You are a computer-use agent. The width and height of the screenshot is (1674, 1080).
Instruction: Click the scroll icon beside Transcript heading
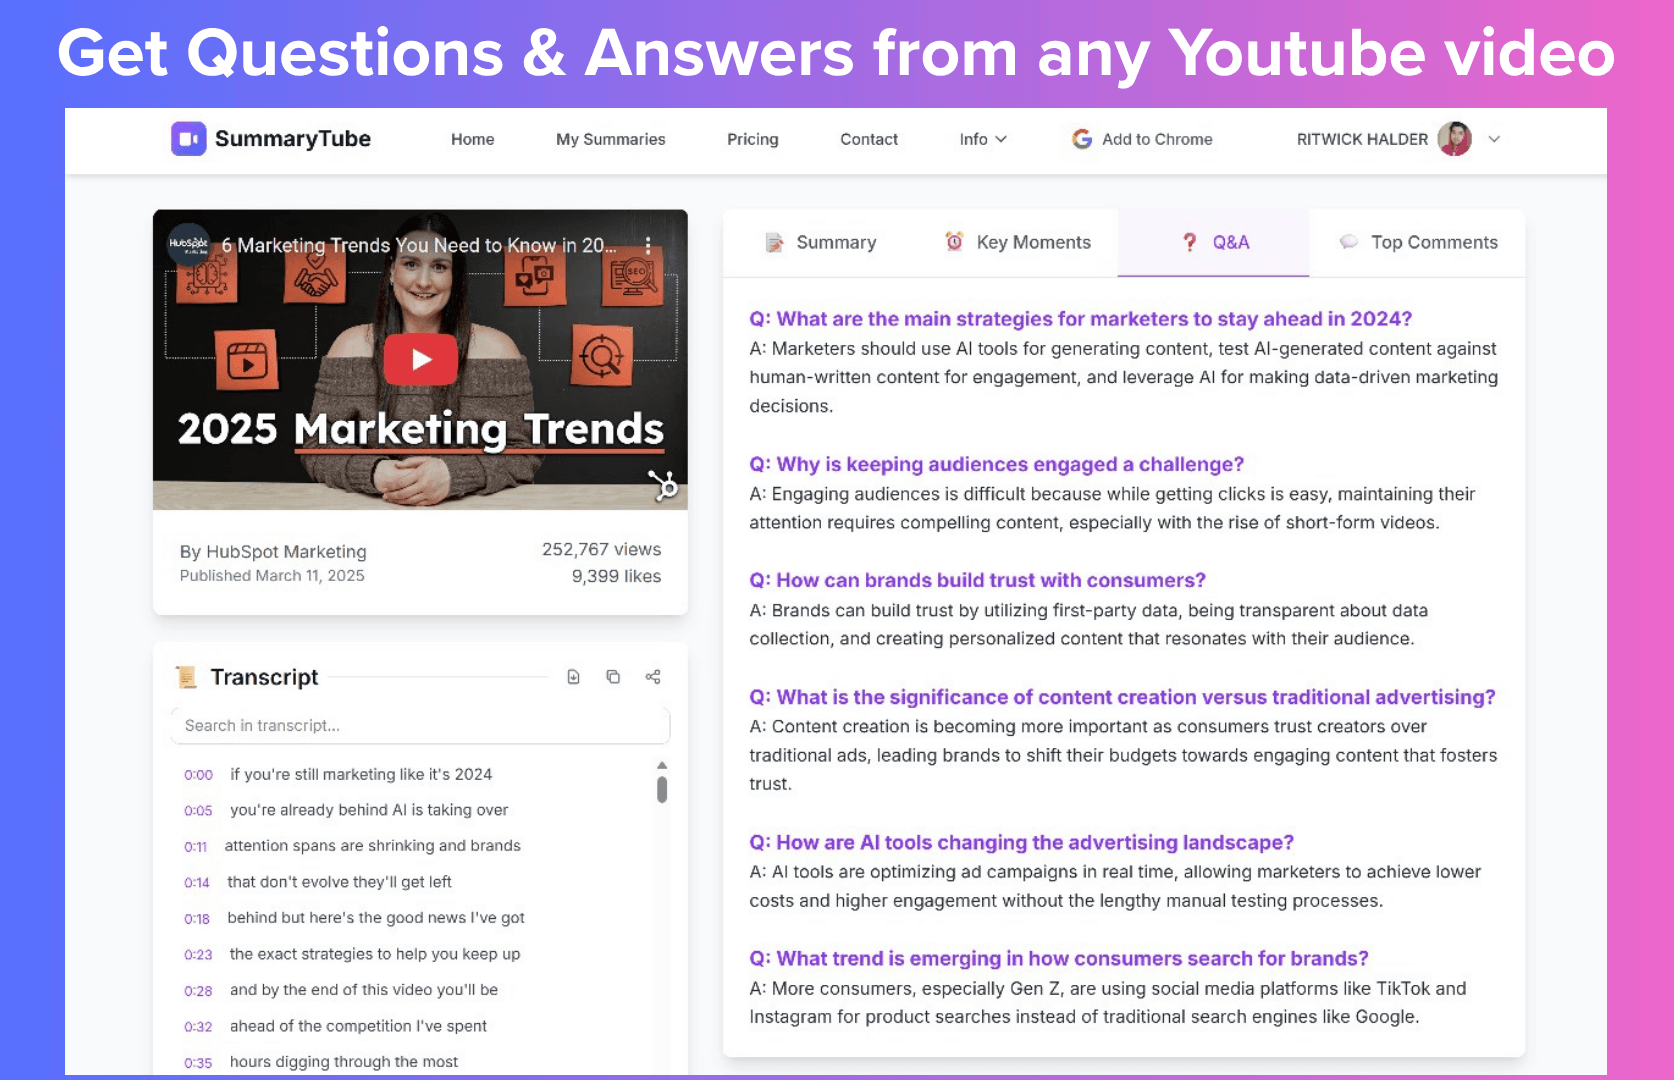pos(186,677)
